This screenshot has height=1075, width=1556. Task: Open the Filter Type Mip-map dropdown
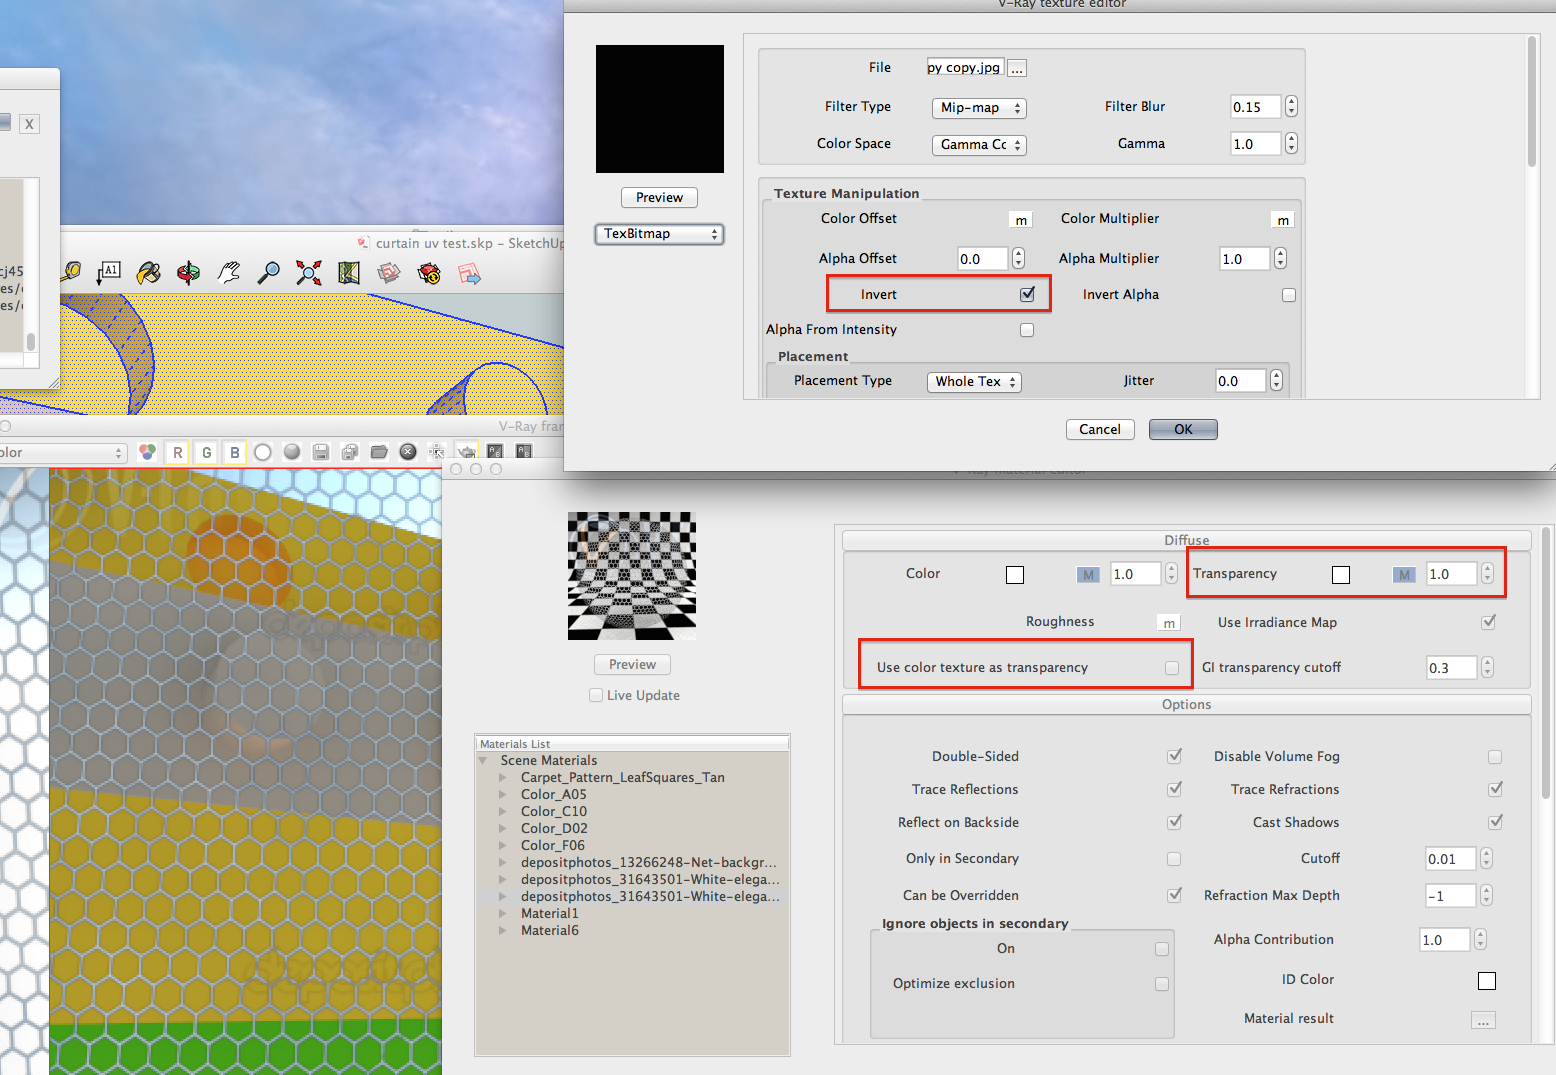click(979, 108)
